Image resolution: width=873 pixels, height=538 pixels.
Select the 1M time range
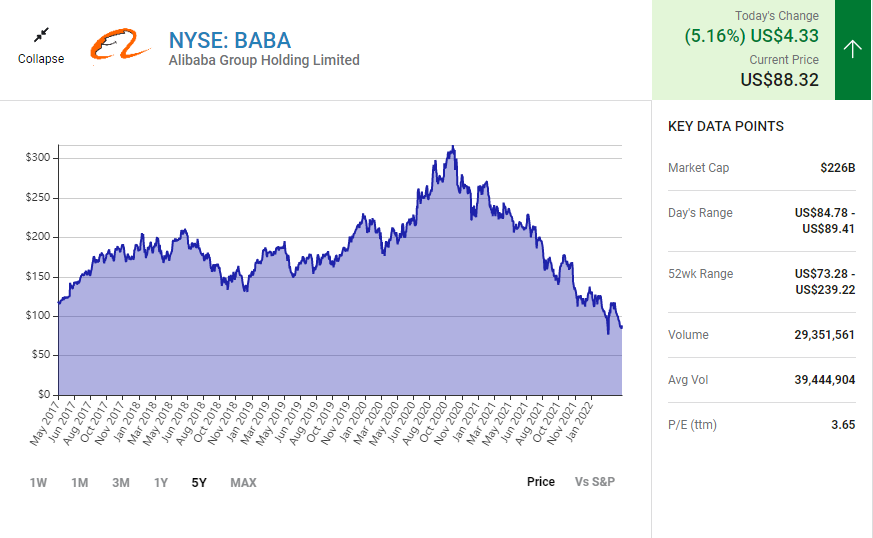(x=79, y=483)
